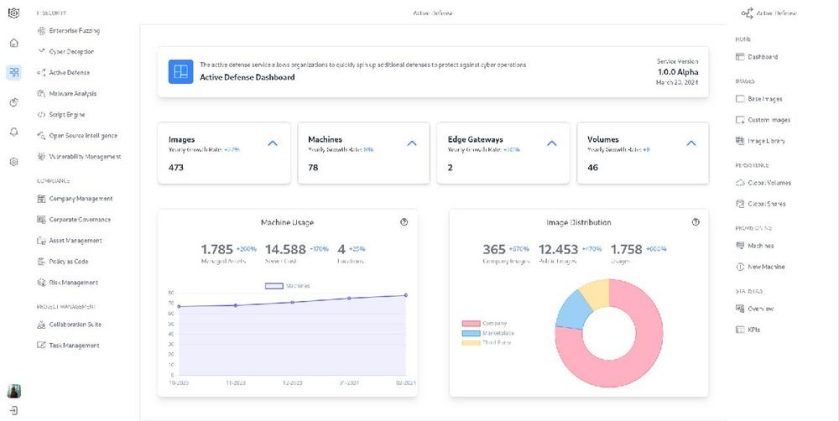Toggle the Machines legend in usage chart

[287, 286]
